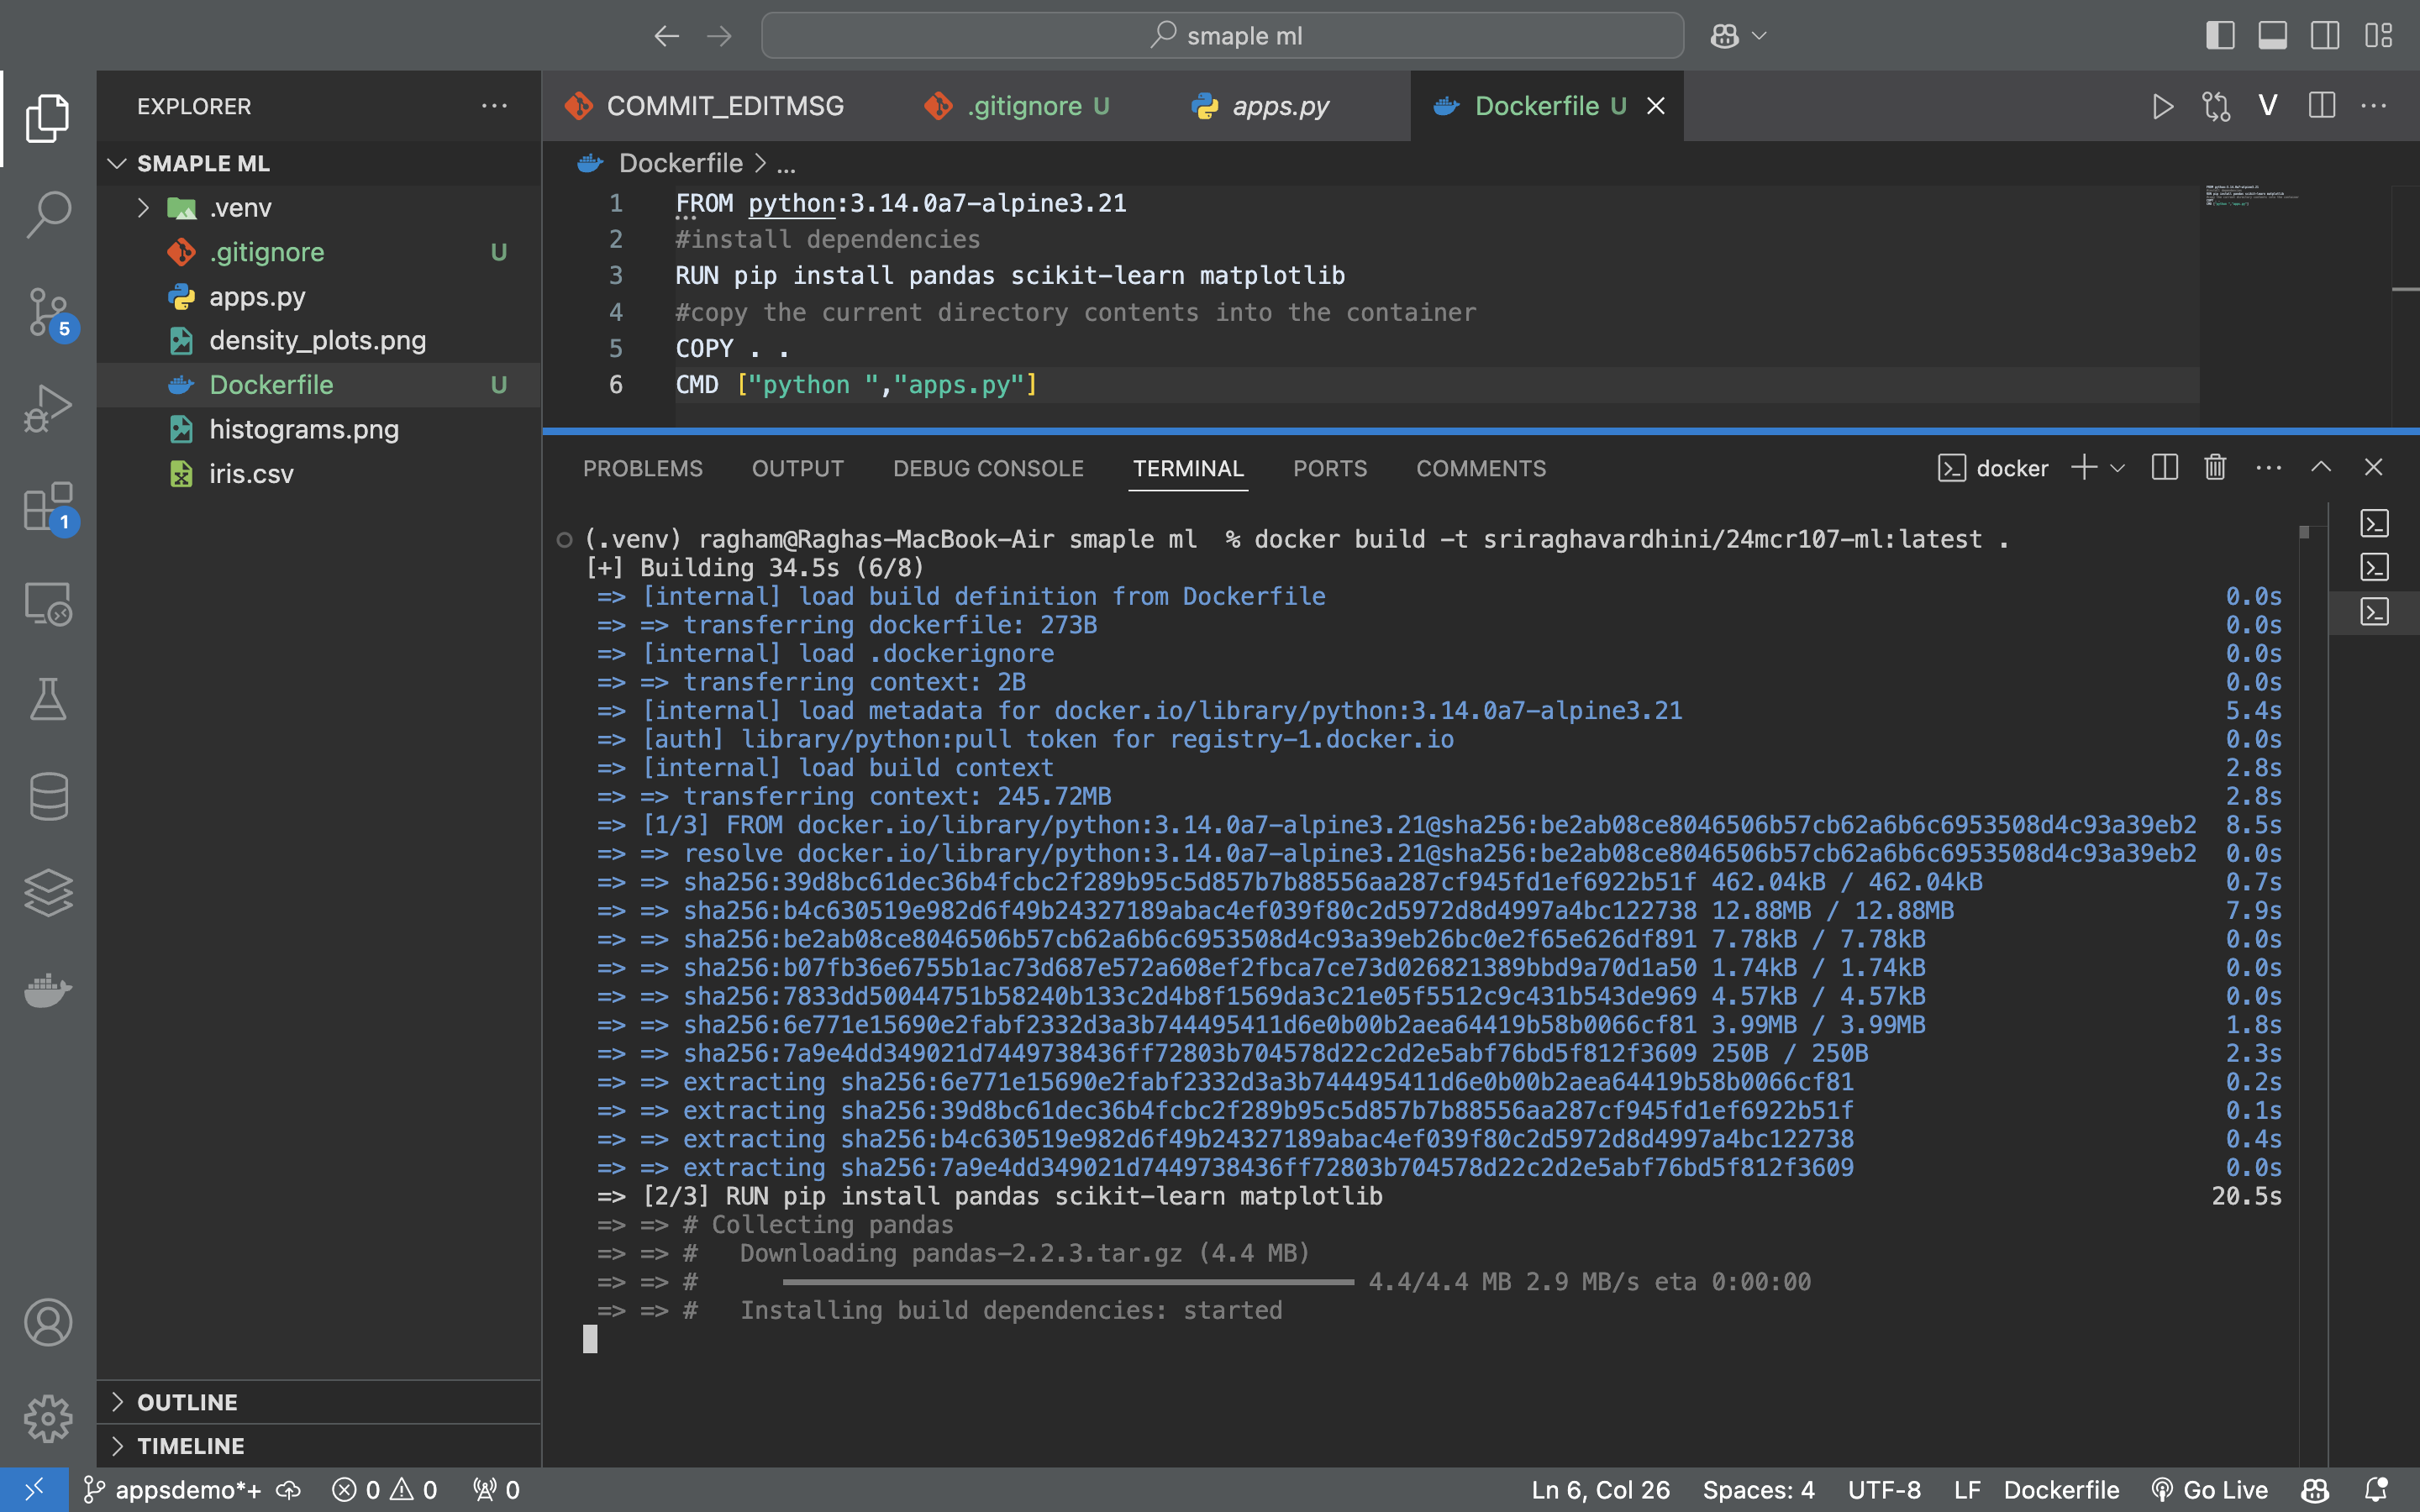Expand the TIMELINE section
The height and width of the screenshot is (1512, 2420).
[318, 1446]
